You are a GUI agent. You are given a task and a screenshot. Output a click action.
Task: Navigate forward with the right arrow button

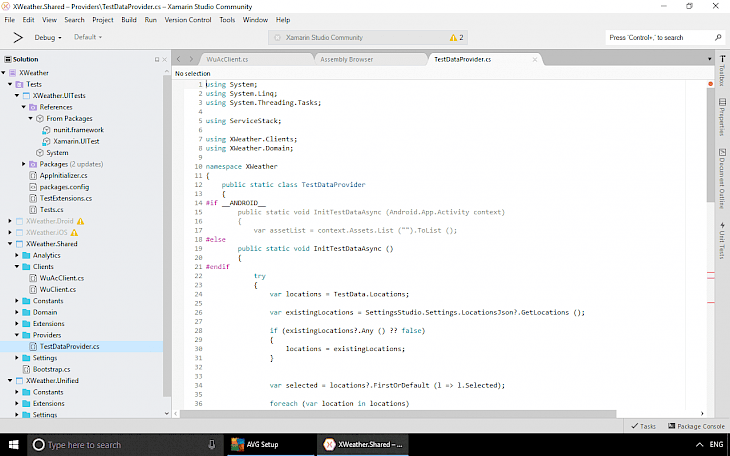[191, 59]
